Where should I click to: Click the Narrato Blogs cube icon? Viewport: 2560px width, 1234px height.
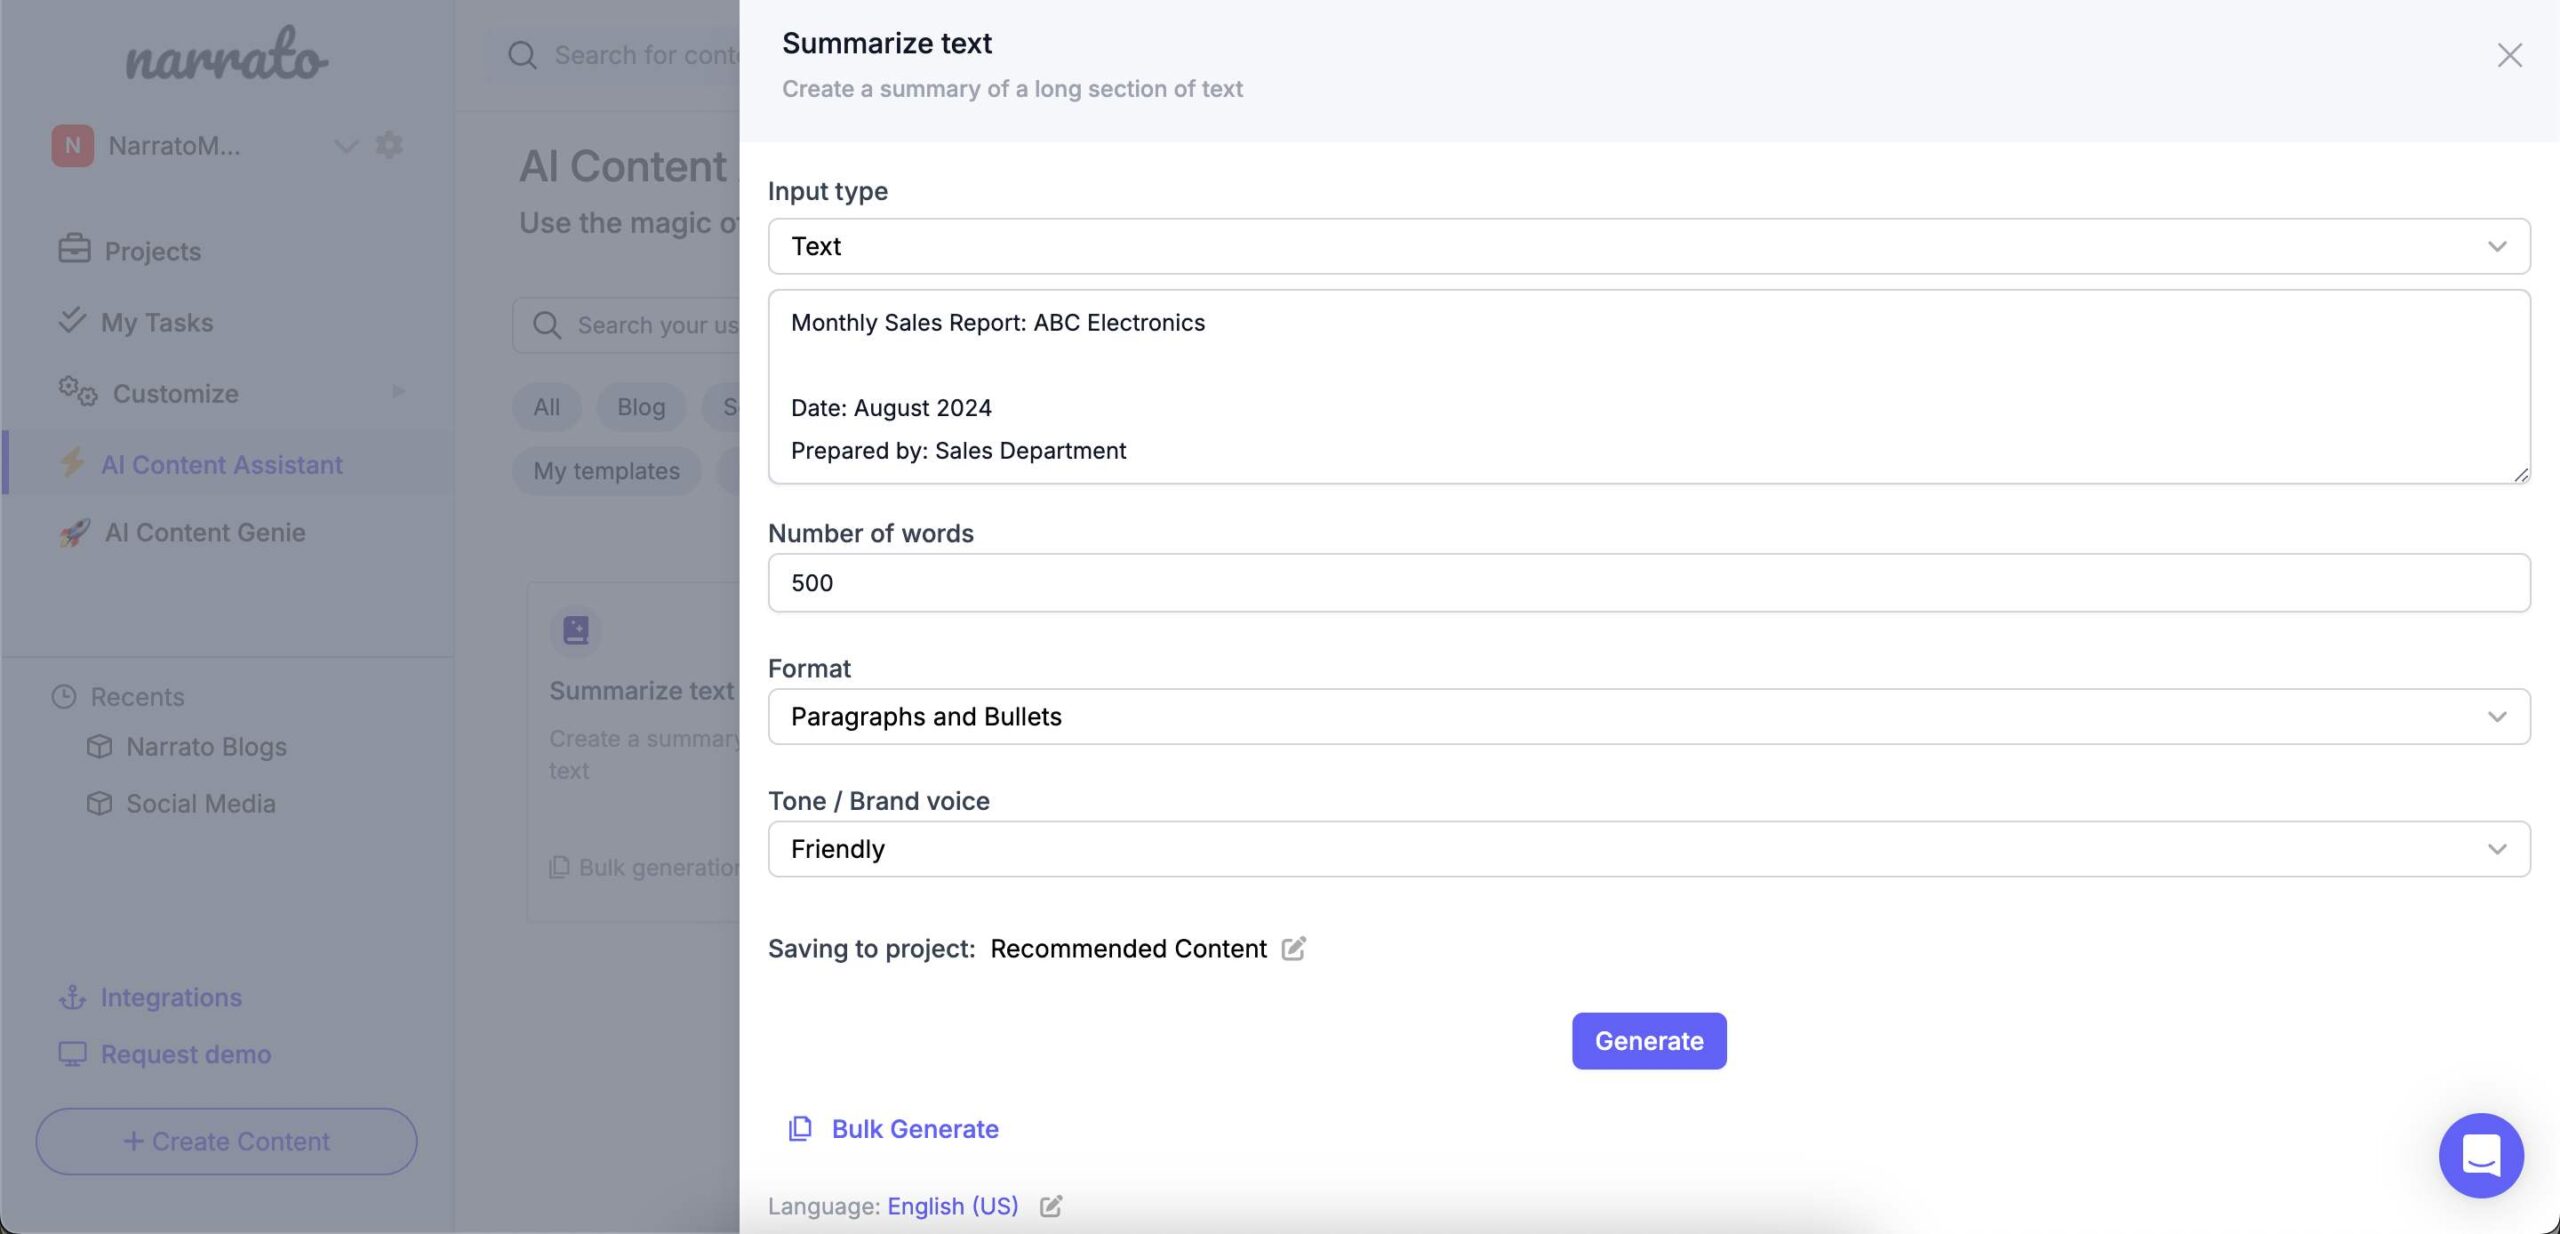pos(93,746)
